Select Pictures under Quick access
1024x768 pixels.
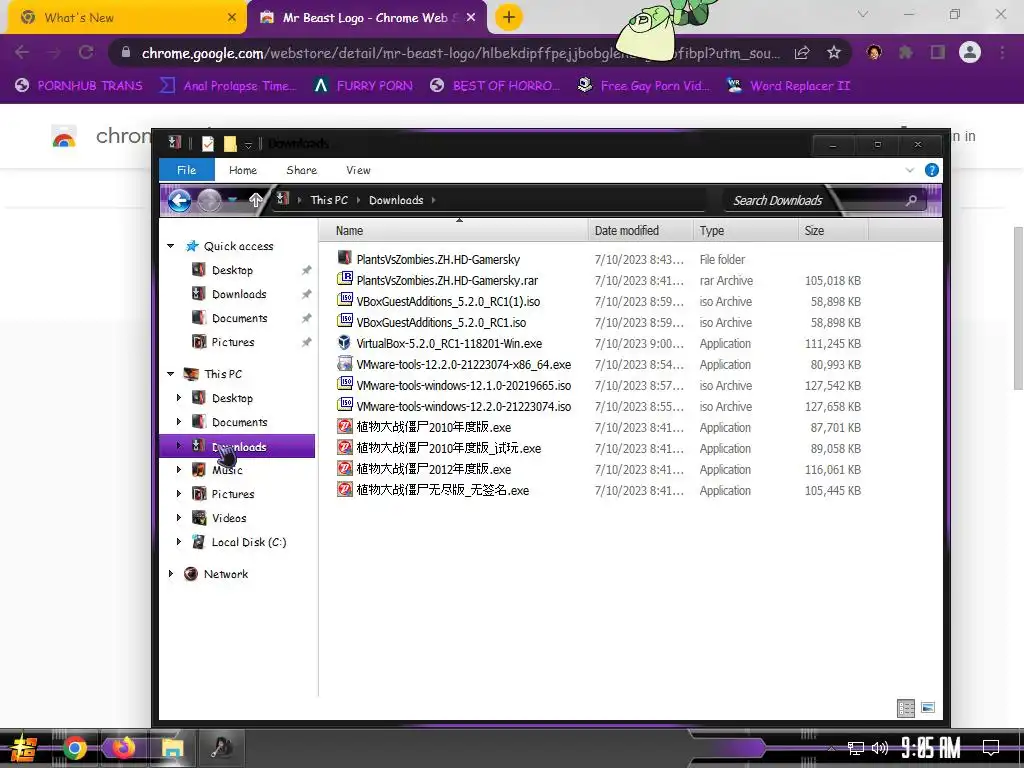[232, 342]
